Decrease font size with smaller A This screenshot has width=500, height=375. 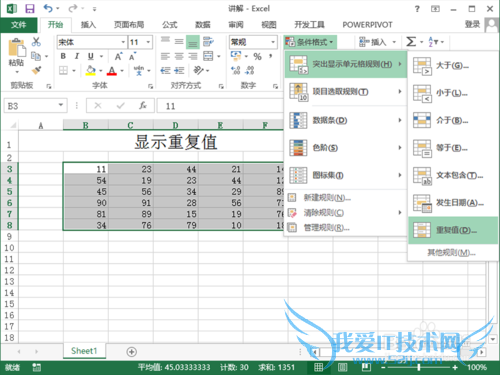pos(133,56)
